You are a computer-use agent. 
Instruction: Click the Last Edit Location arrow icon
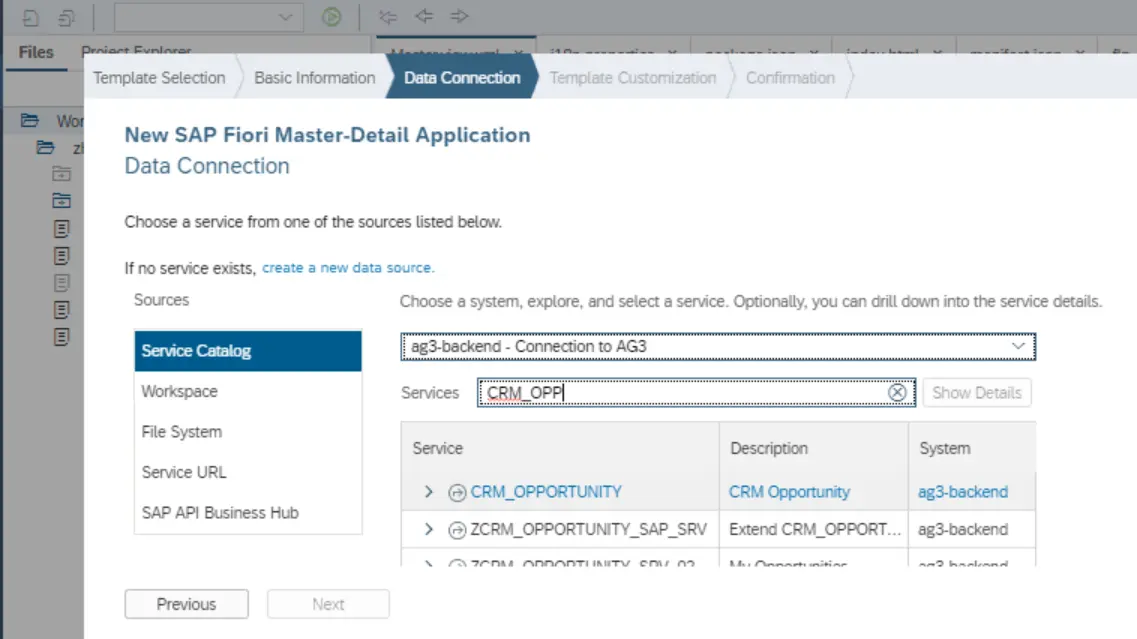click(x=388, y=17)
